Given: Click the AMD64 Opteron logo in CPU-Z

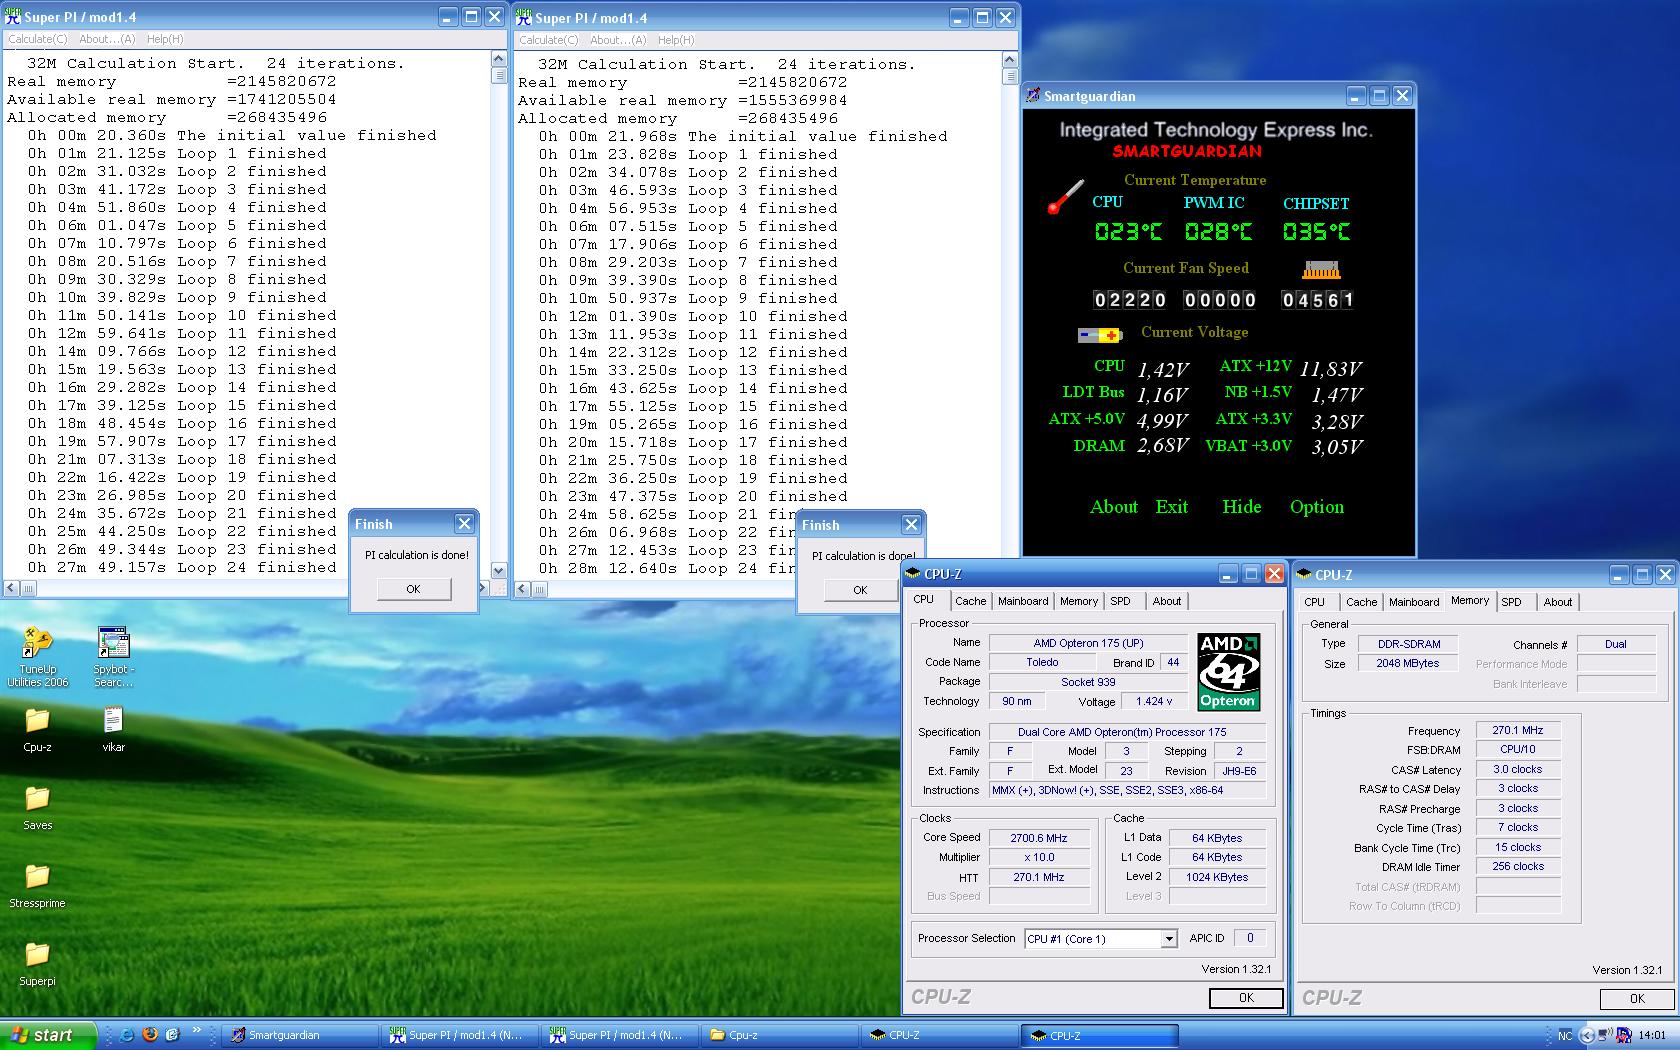Looking at the screenshot, I should tap(1228, 671).
